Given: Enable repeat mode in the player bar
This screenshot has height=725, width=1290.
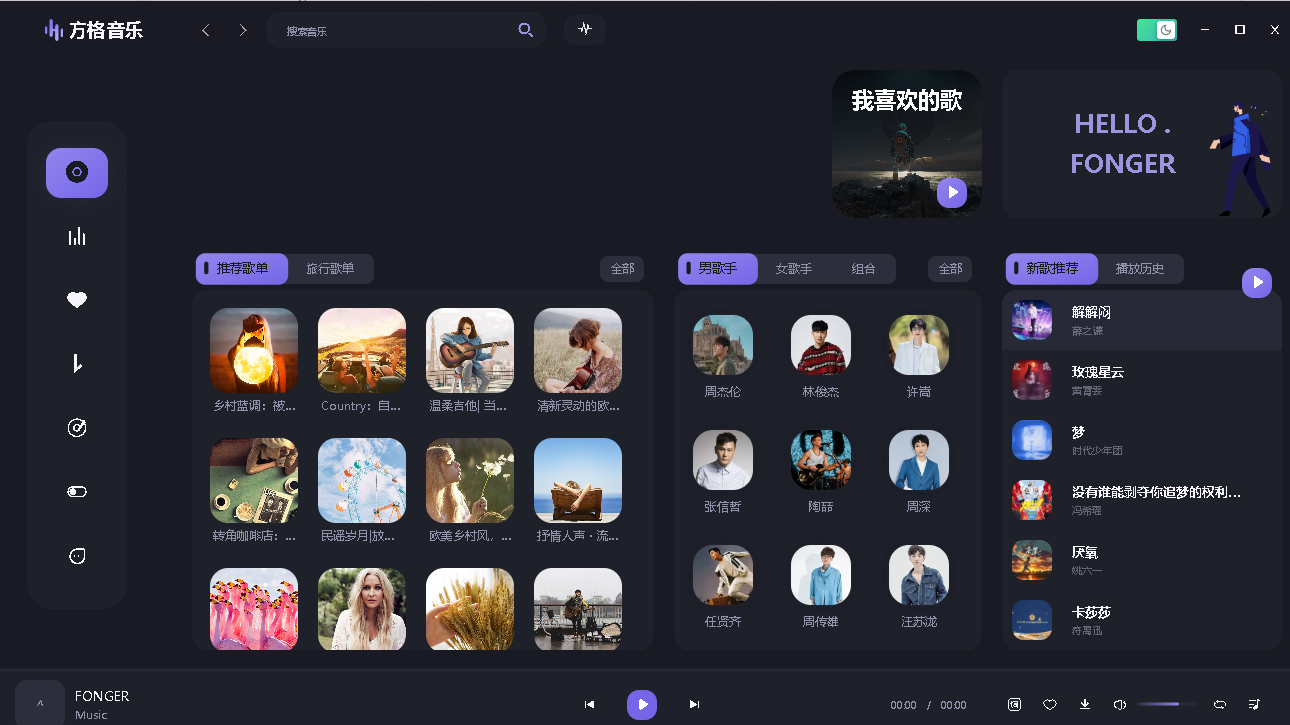Looking at the screenshot, I should (x=1219, y=705).
